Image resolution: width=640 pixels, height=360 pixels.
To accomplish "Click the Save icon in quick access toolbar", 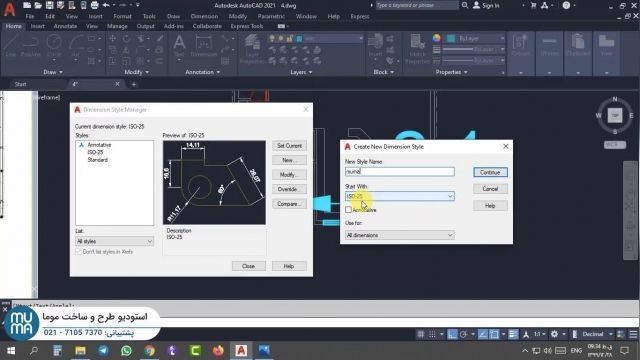I will coord(49,5).
